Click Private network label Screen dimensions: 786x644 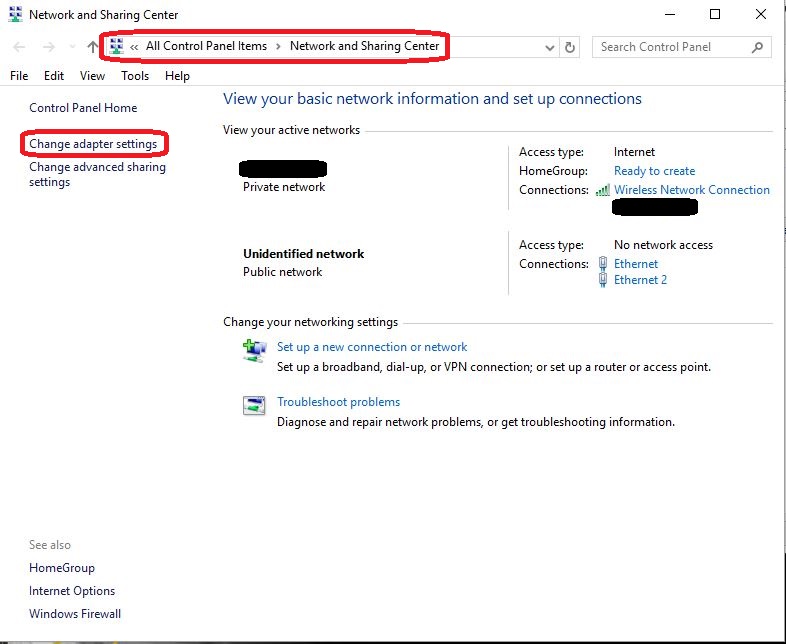[284, 187]
